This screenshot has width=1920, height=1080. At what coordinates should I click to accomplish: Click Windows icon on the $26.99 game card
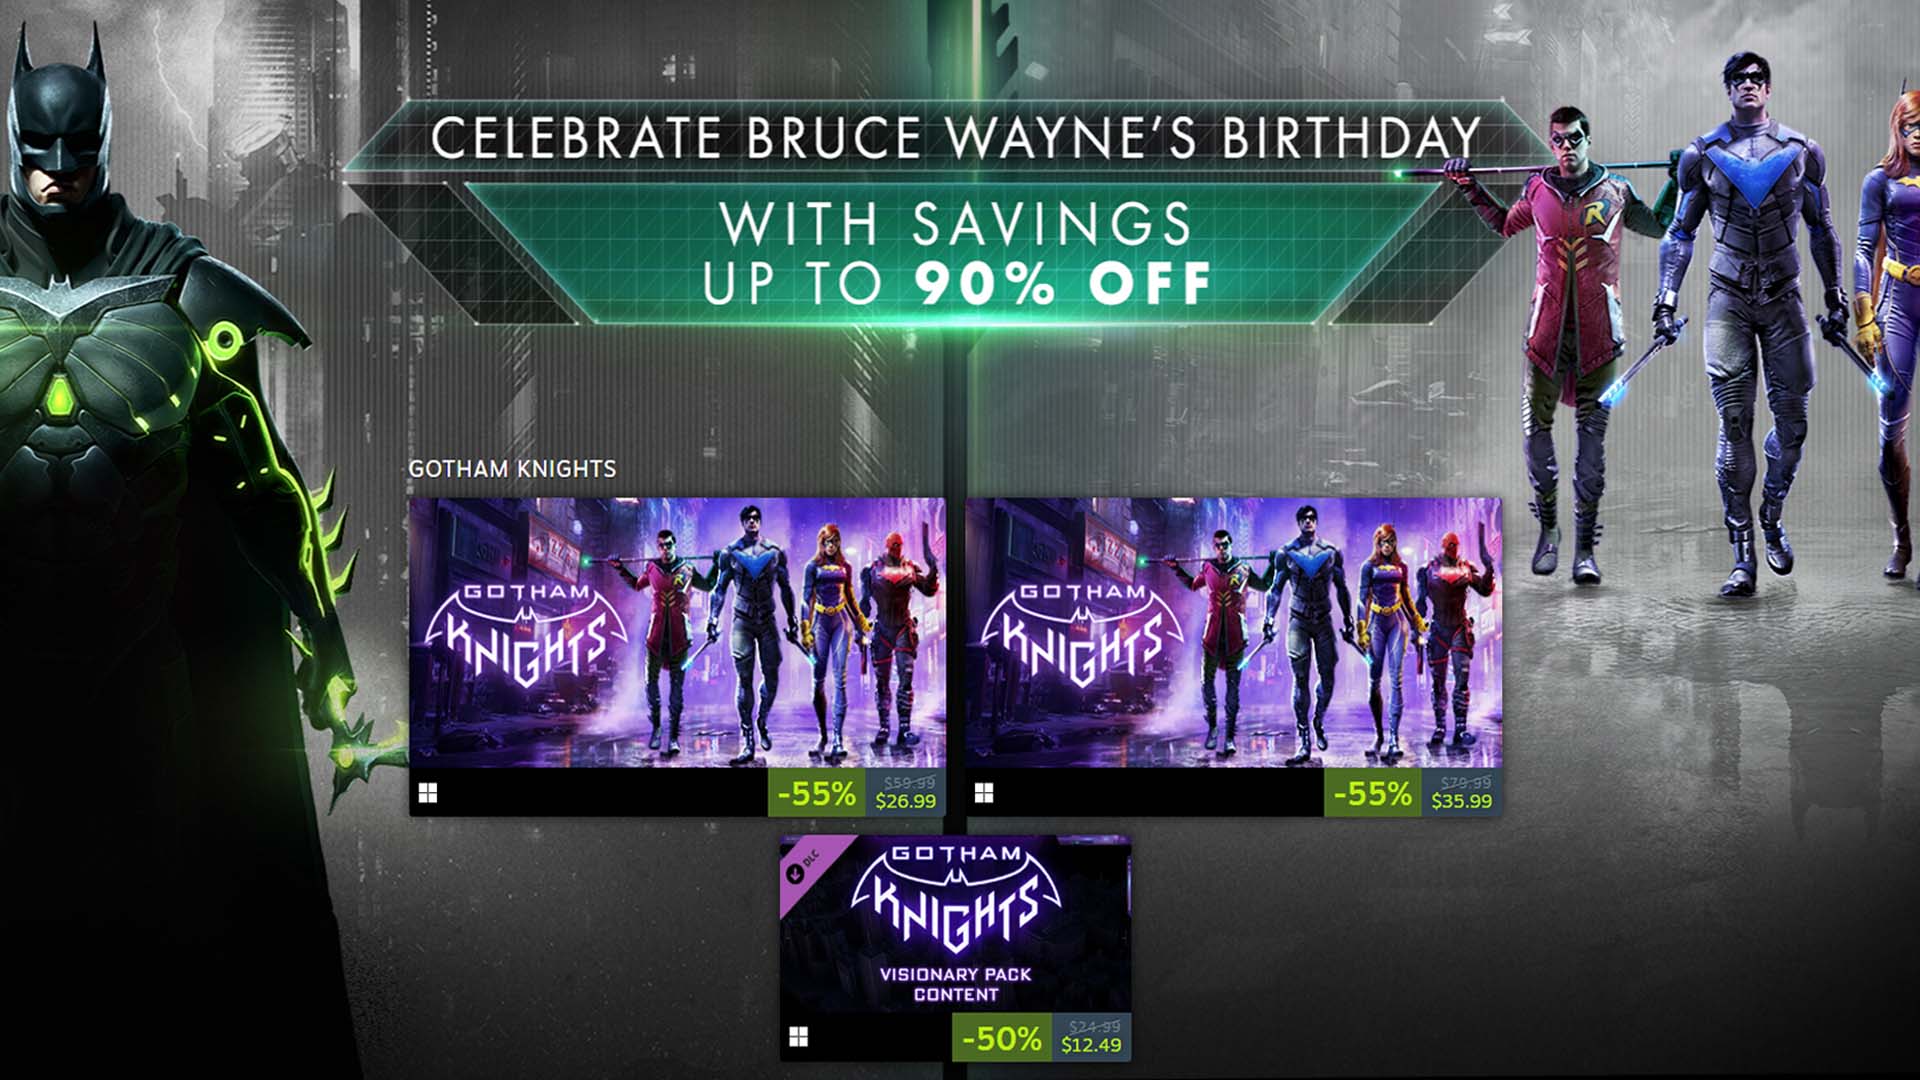click(x=428, y=793)
